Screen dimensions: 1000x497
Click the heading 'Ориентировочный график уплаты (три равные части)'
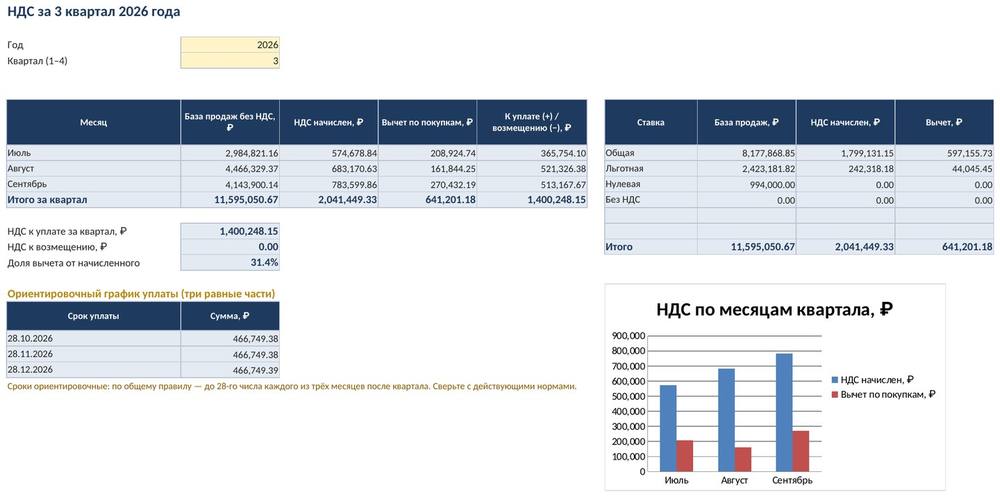pyautogui.click(x=141, y=293)
